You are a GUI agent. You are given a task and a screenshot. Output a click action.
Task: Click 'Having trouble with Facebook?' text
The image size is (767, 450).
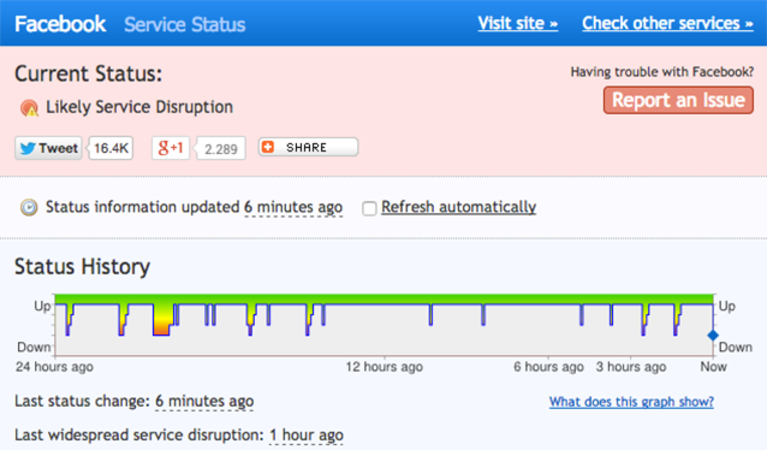point(662,72)
